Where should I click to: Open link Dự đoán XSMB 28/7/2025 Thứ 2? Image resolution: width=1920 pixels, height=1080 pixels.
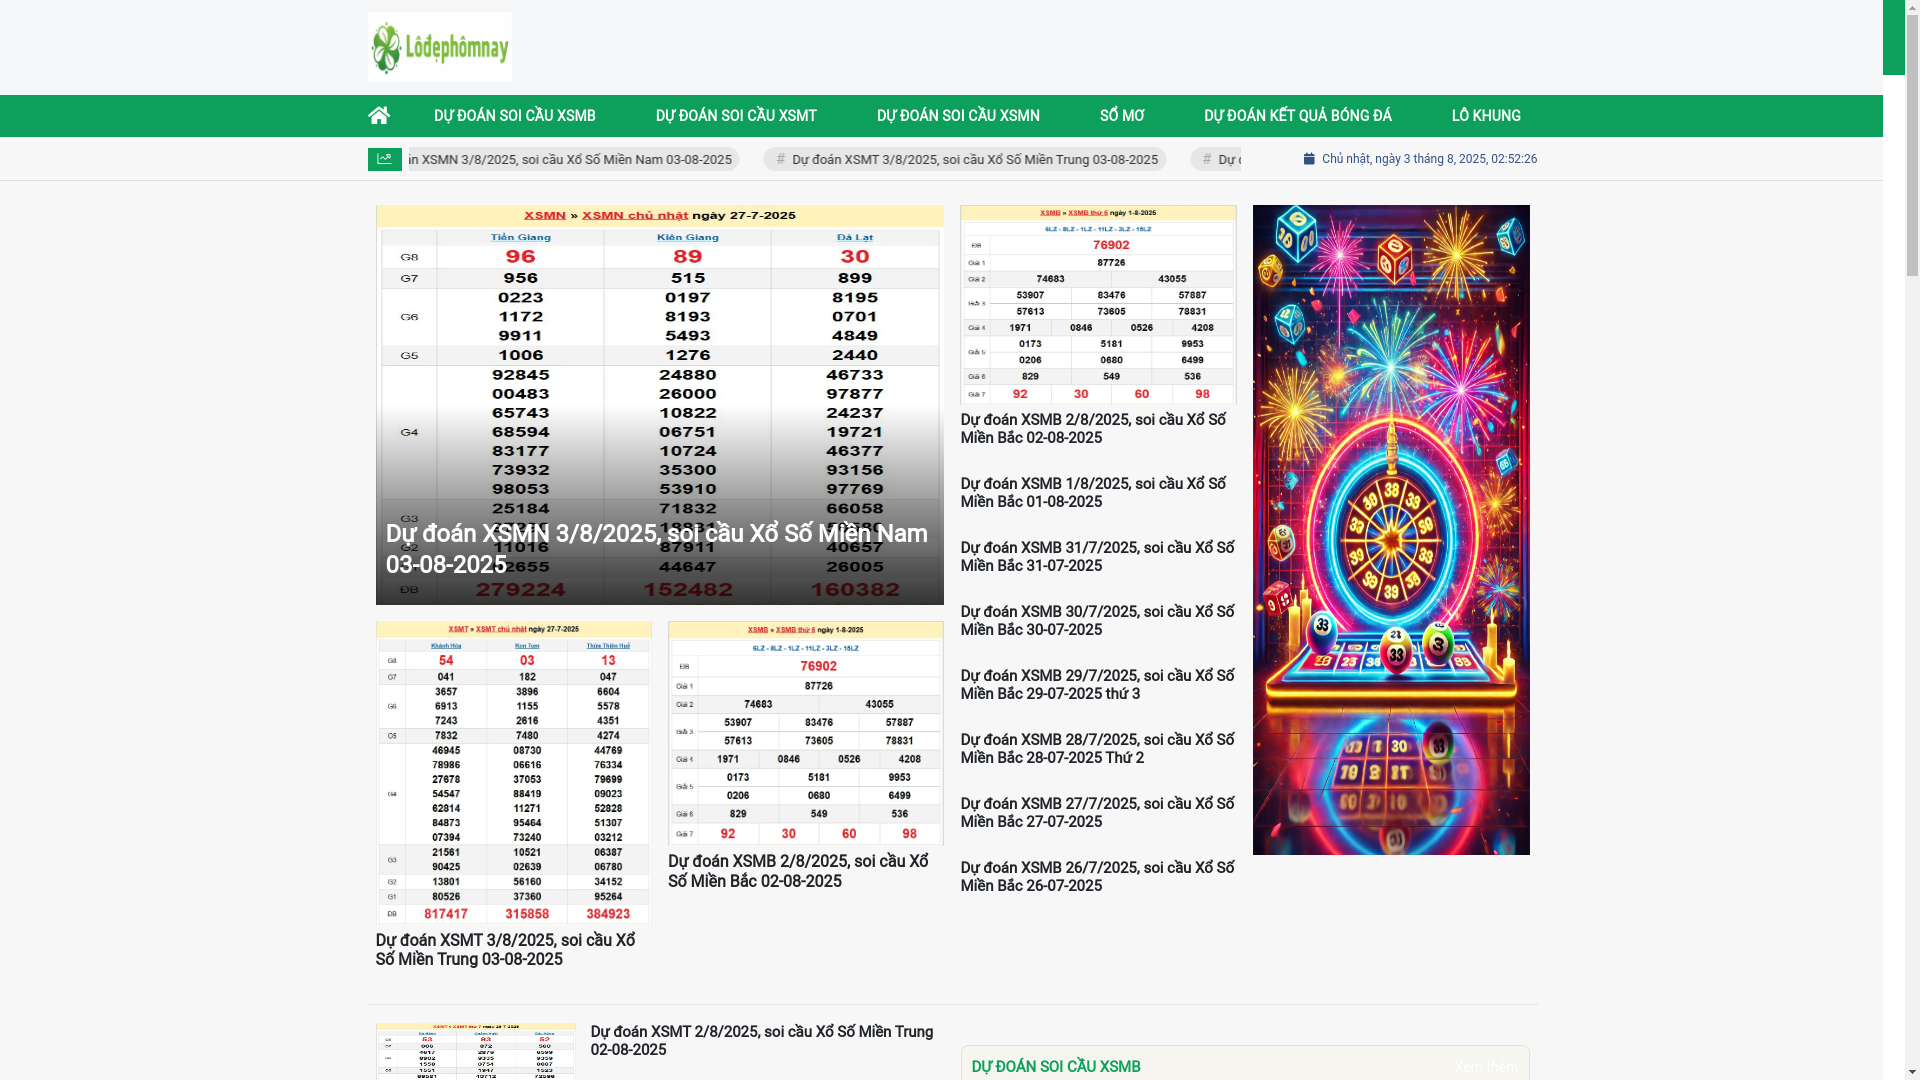[x=1097, y=749]
